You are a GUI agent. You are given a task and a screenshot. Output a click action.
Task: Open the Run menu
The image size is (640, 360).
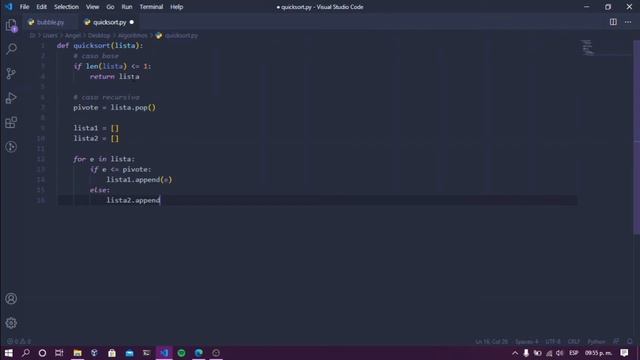127,7
